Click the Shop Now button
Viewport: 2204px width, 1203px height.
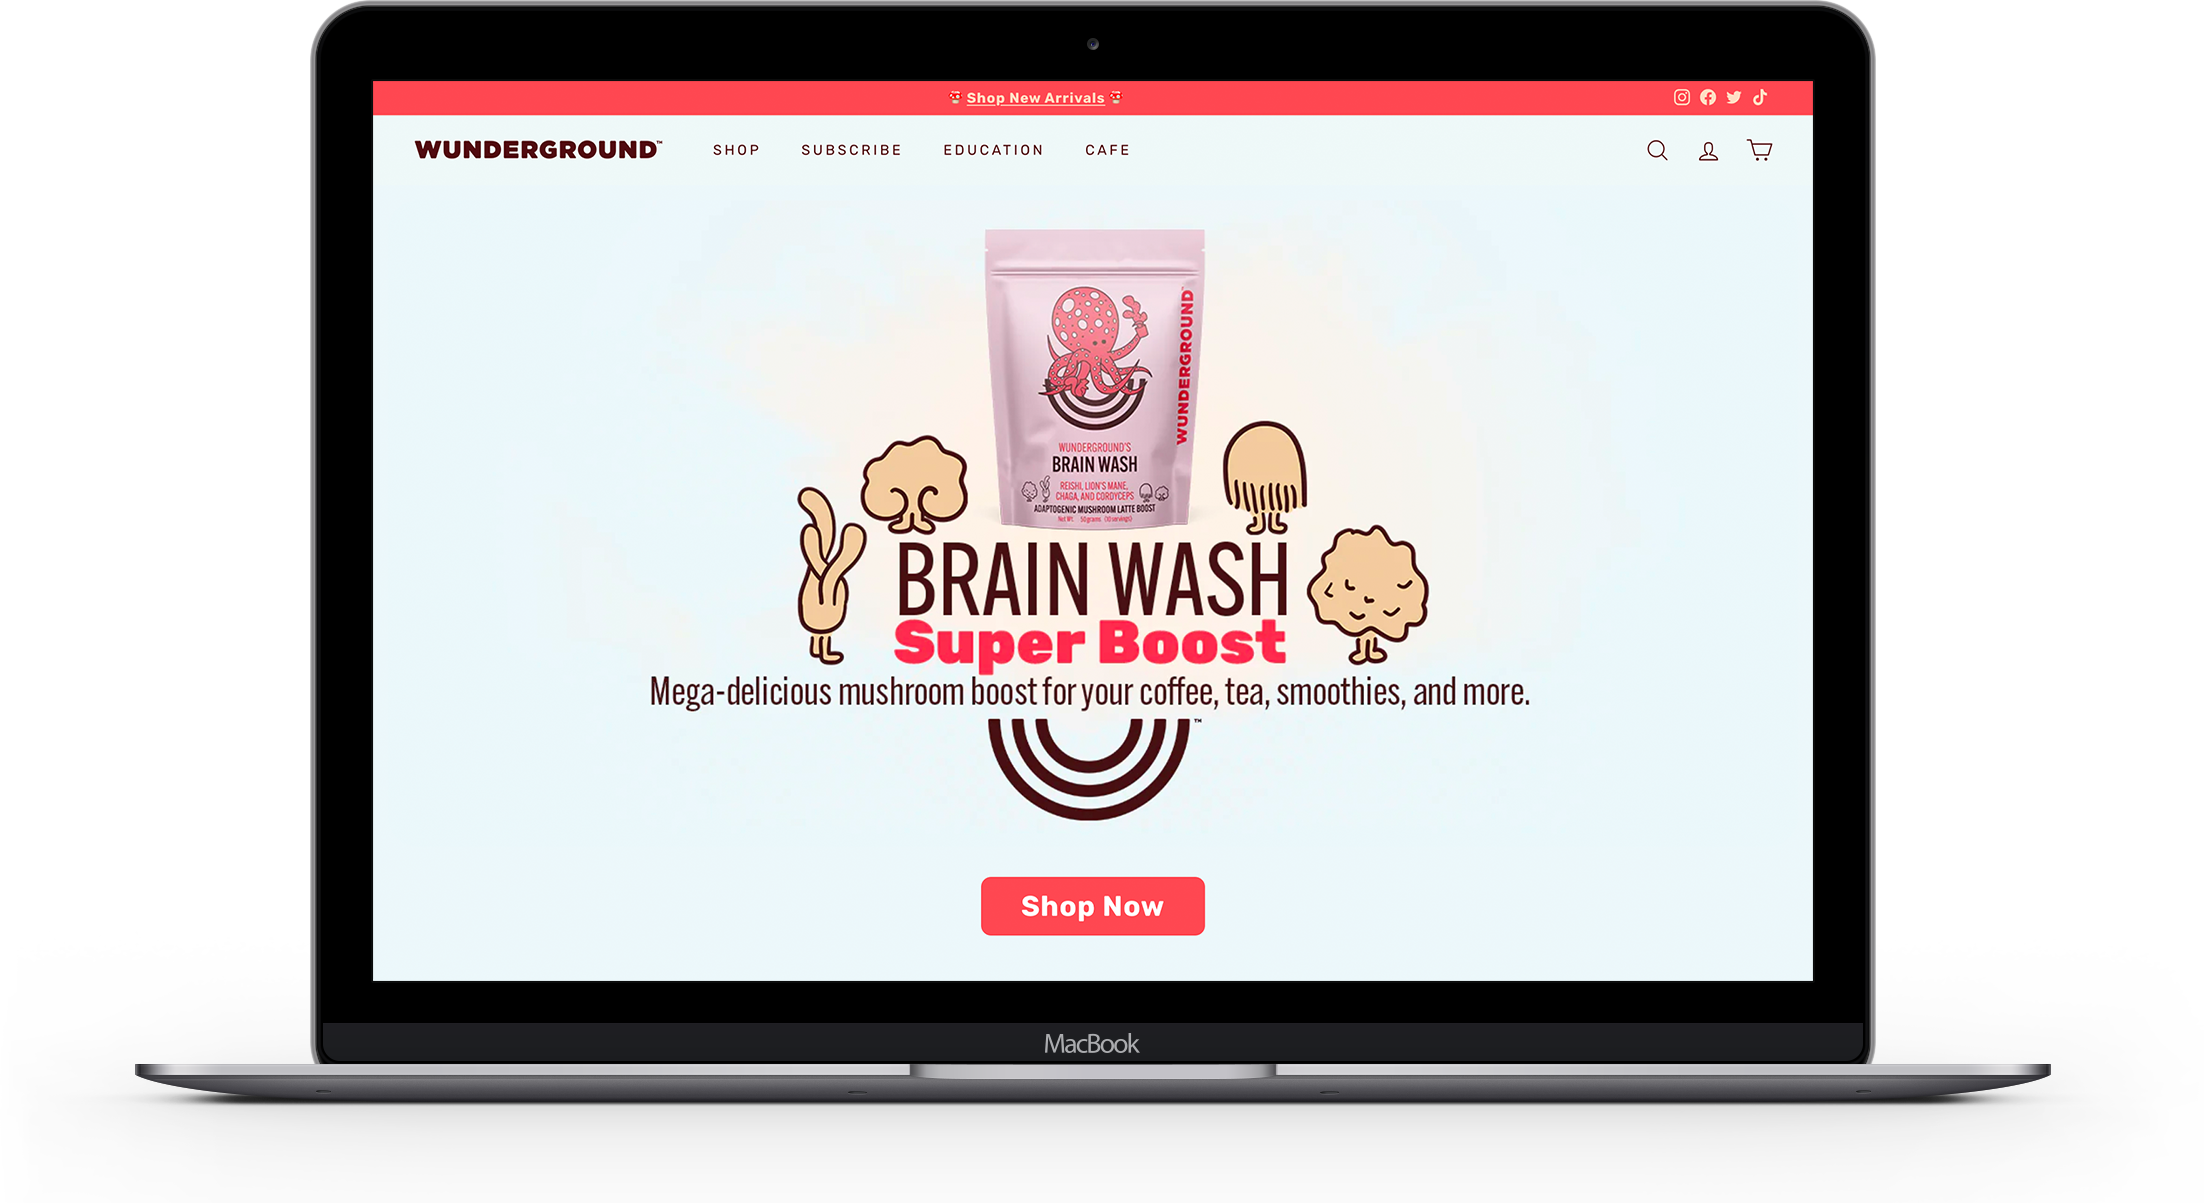click(1092, 907)
